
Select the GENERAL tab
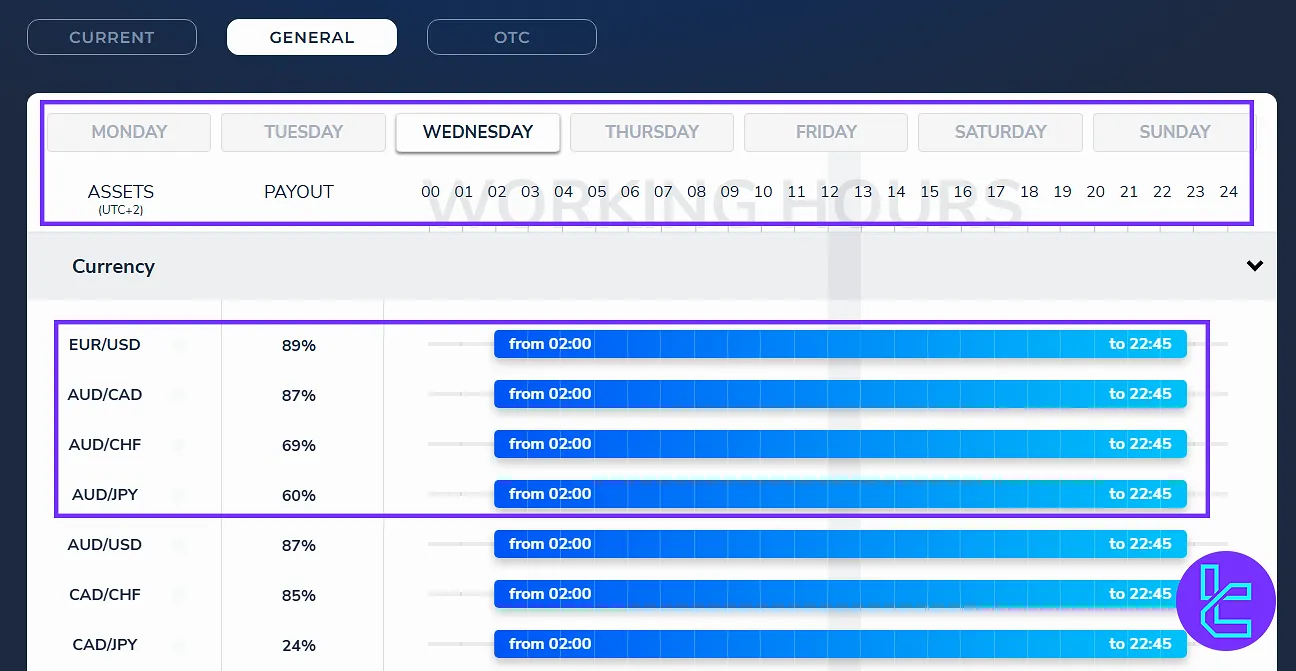point(312,37)
